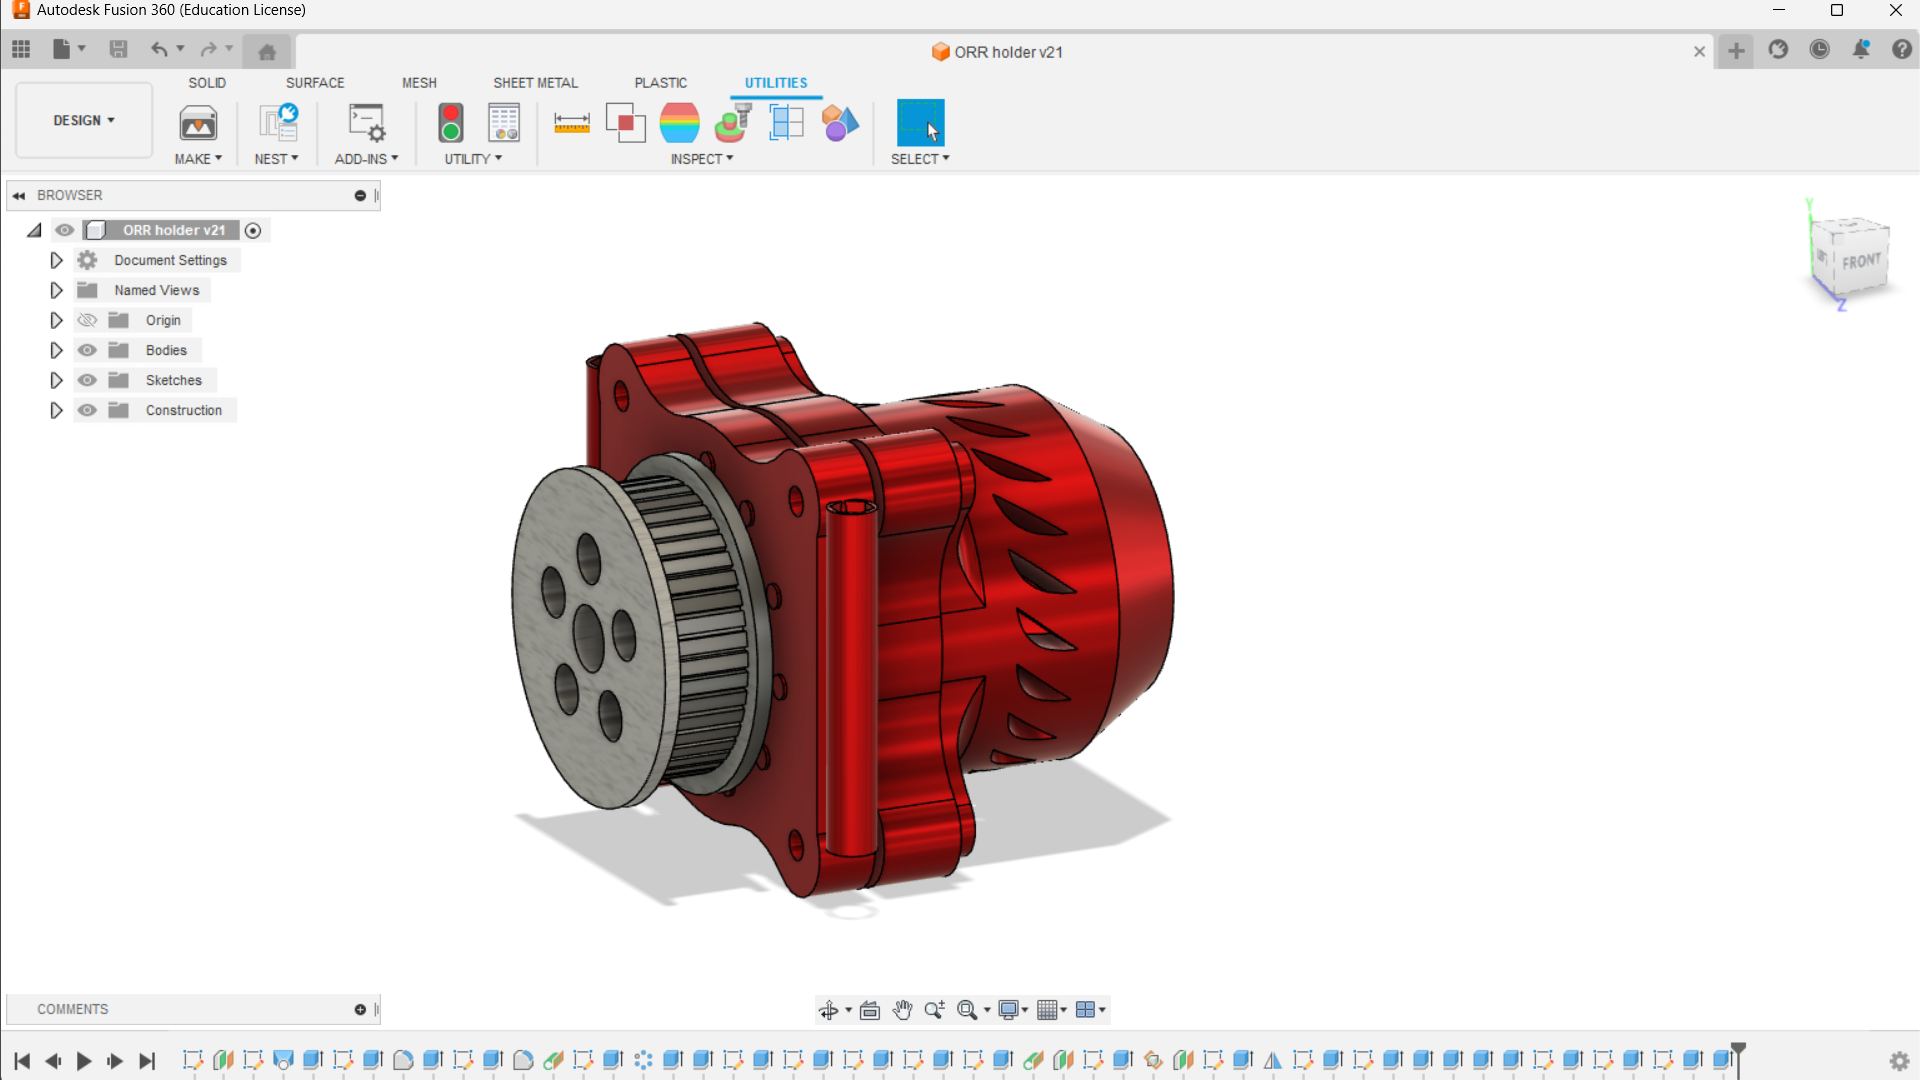Collapse the browser with the double-arrow icon

click(x=19, y=196)
